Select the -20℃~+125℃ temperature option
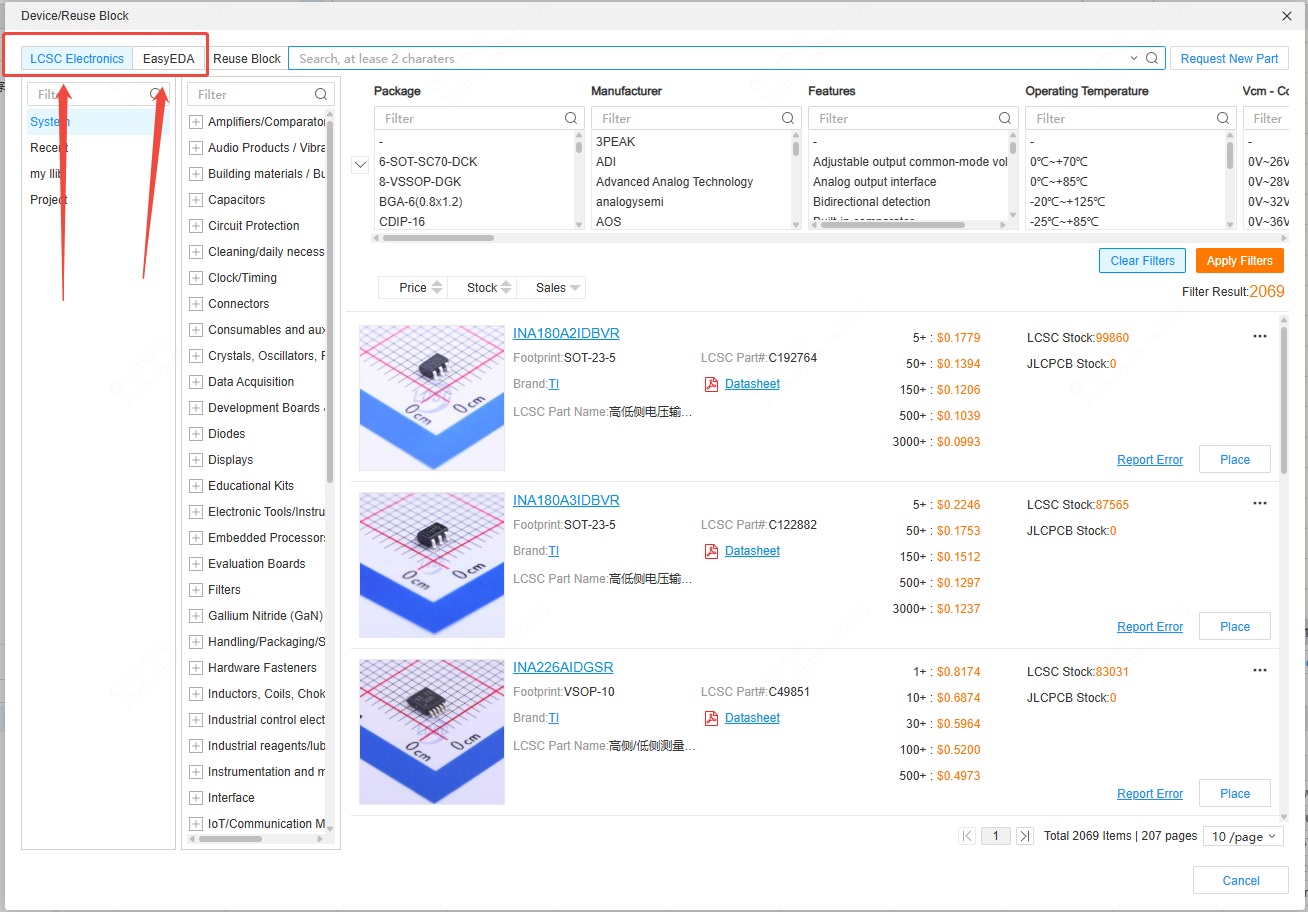The image size is (1308, 912). coord(1066,202)
